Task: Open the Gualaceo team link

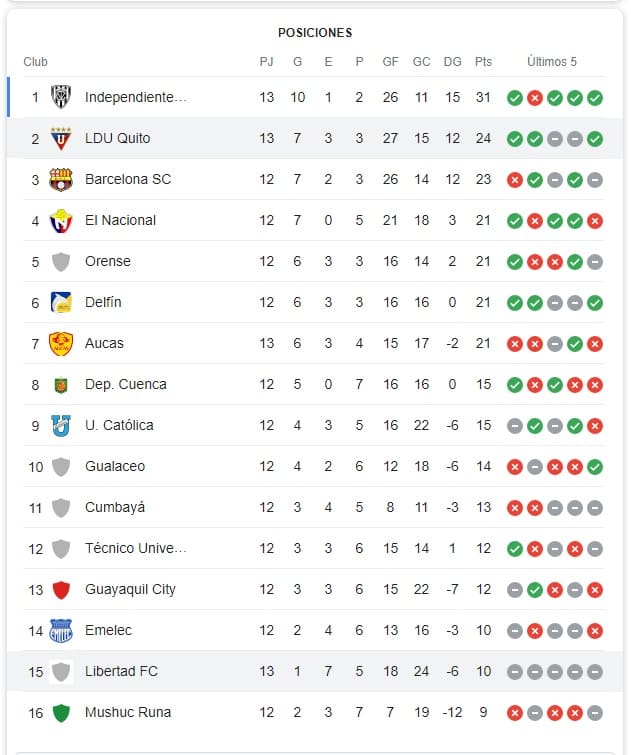Action: pos(114,466)
